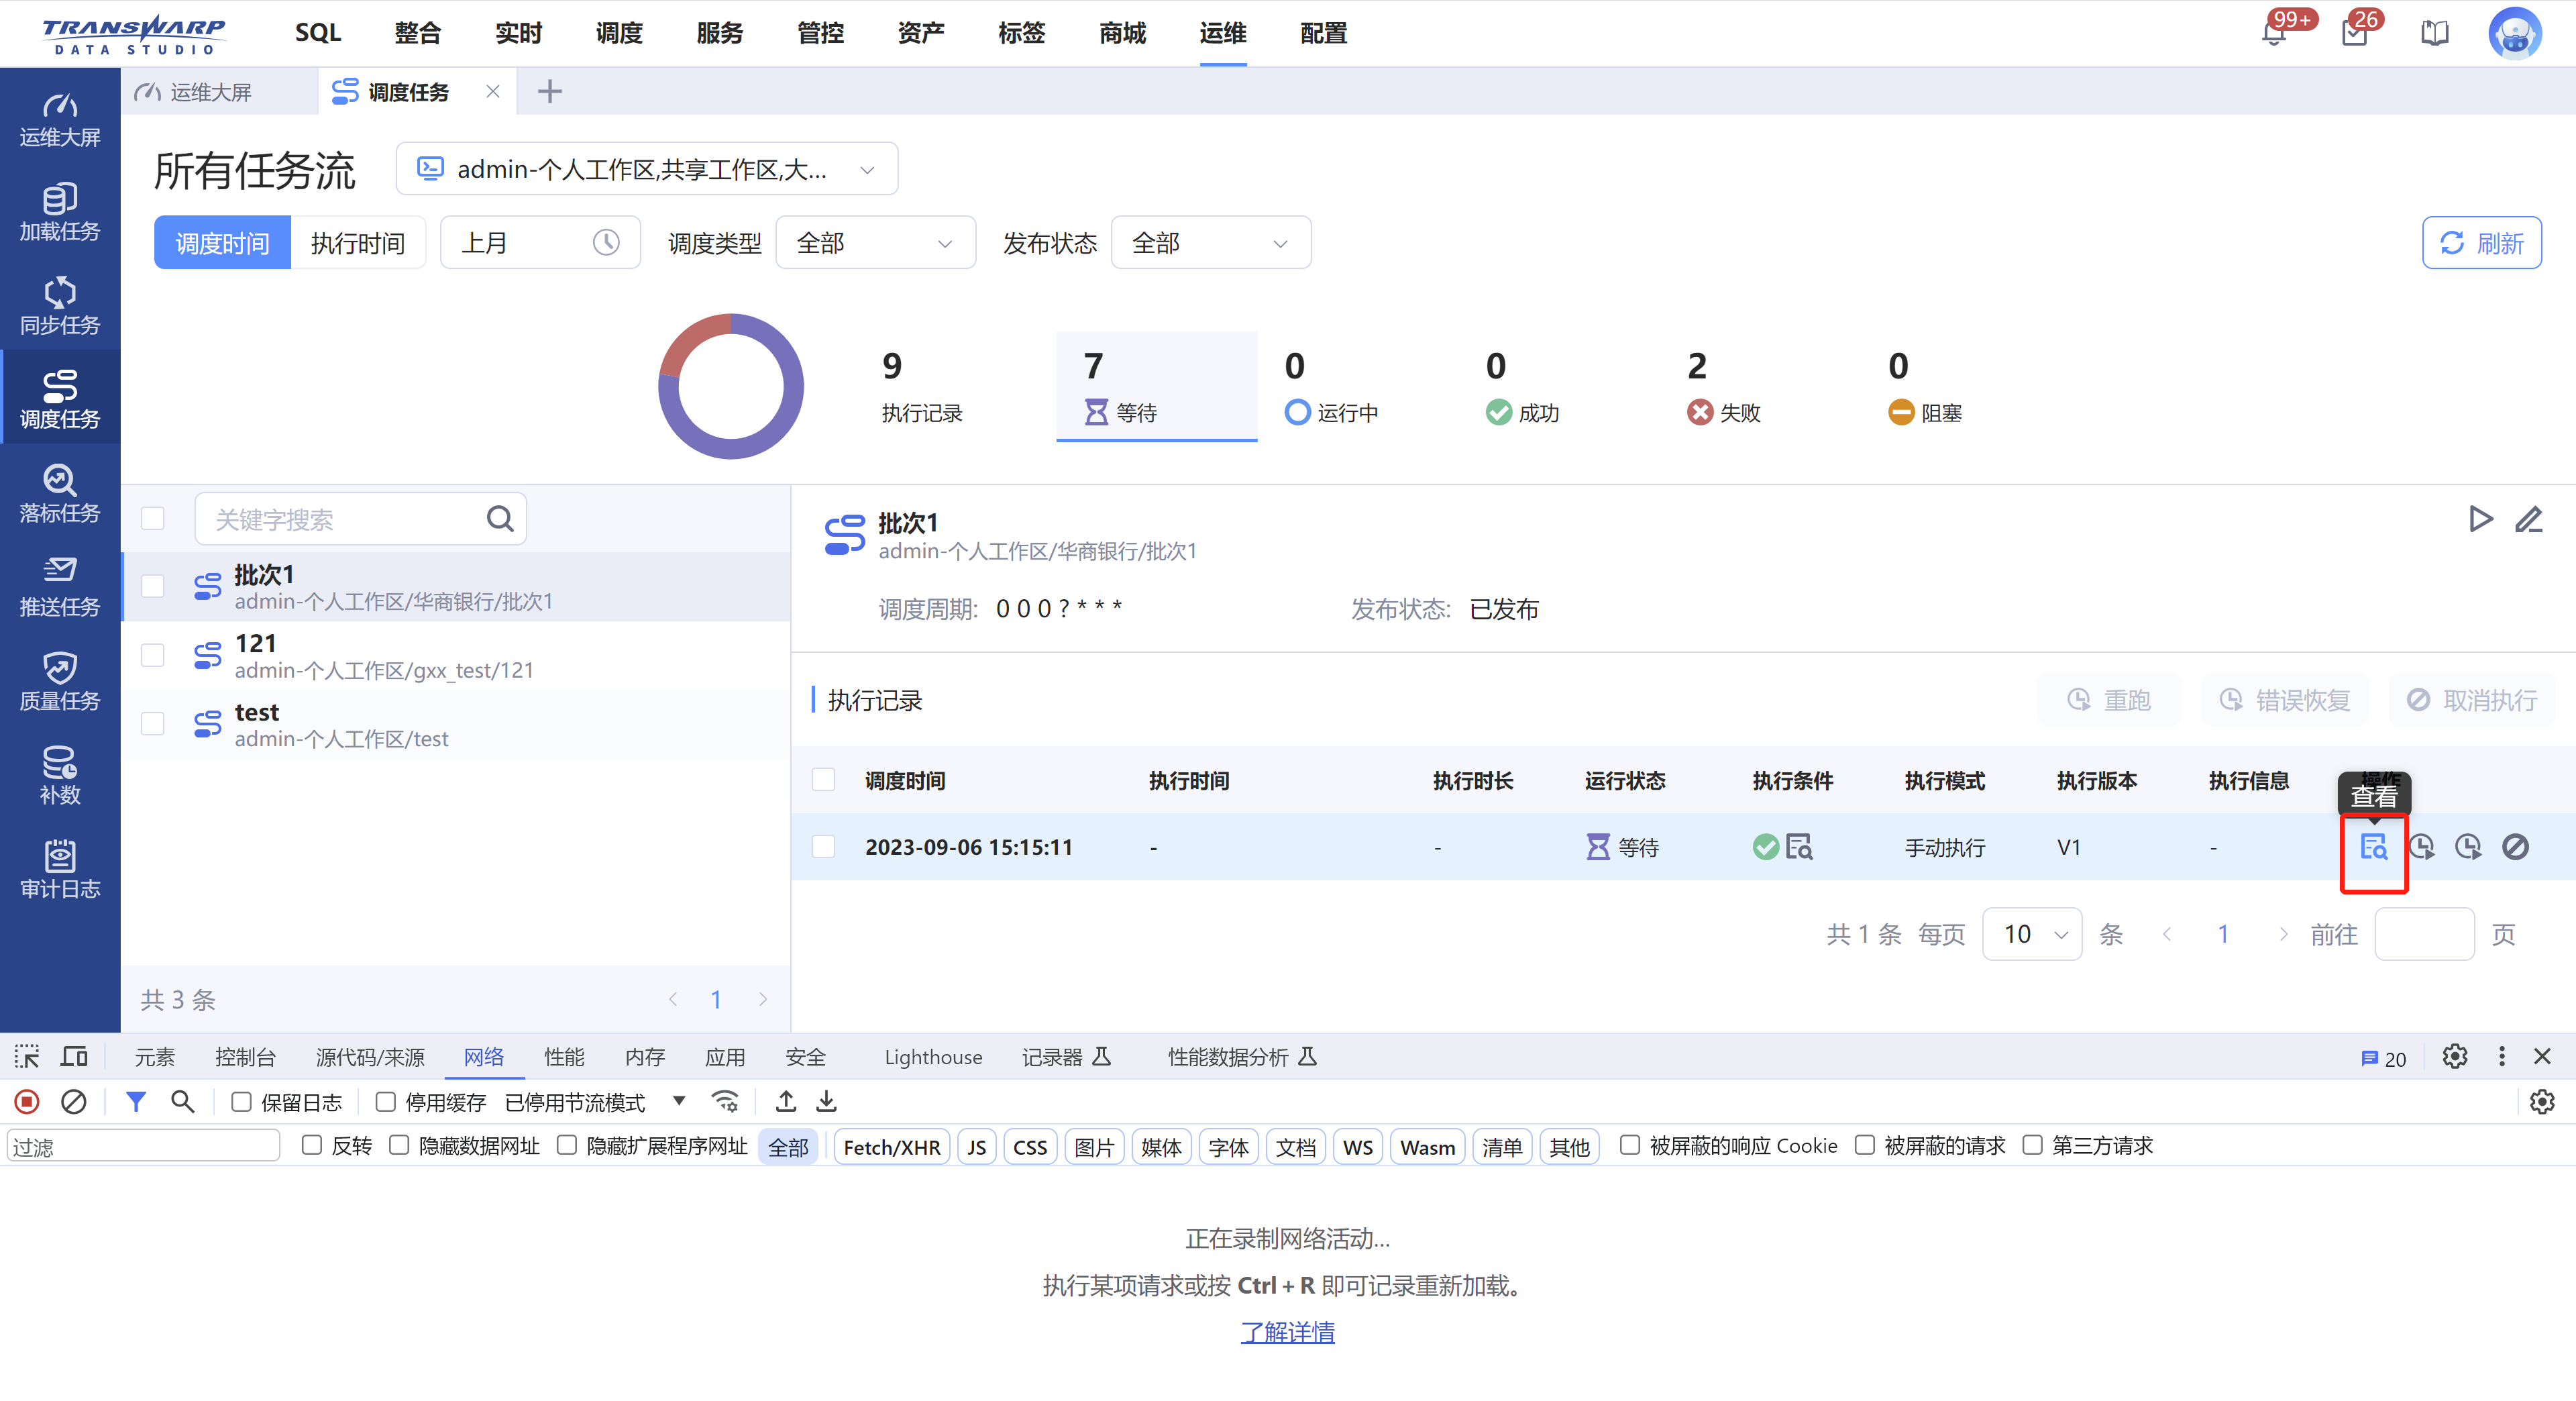Click the keyword search magnifier icon
The height and width of the screenshot is (1401, 2576).
tap(500, 519)
